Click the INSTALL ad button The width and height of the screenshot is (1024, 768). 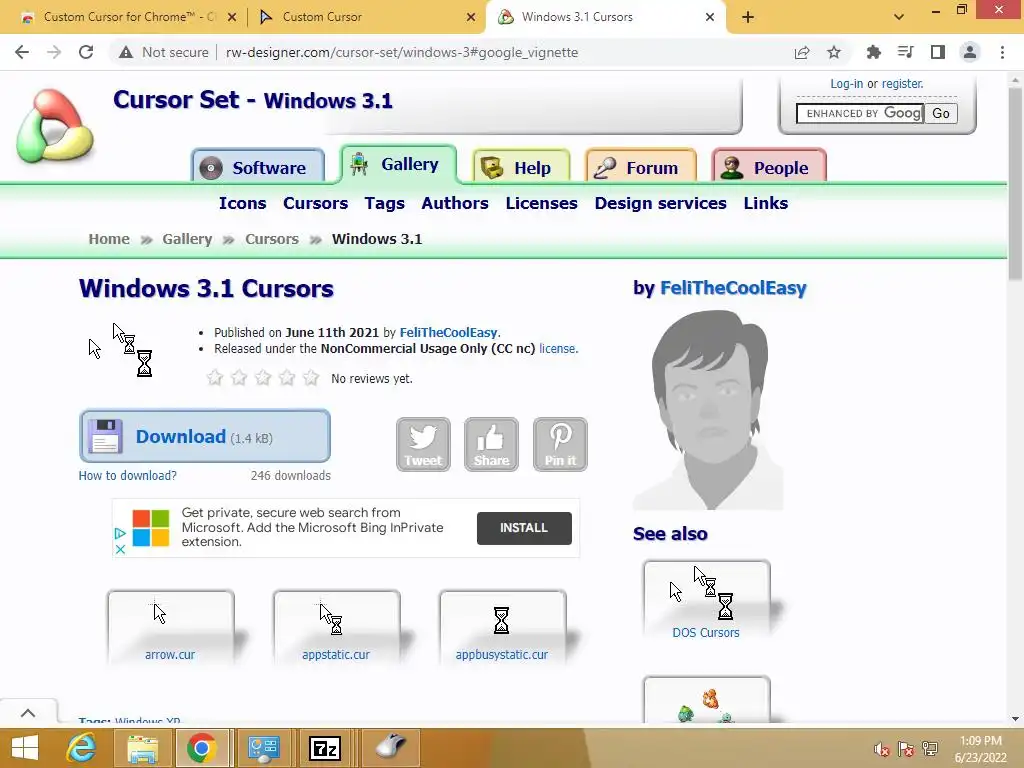point(524,528)
